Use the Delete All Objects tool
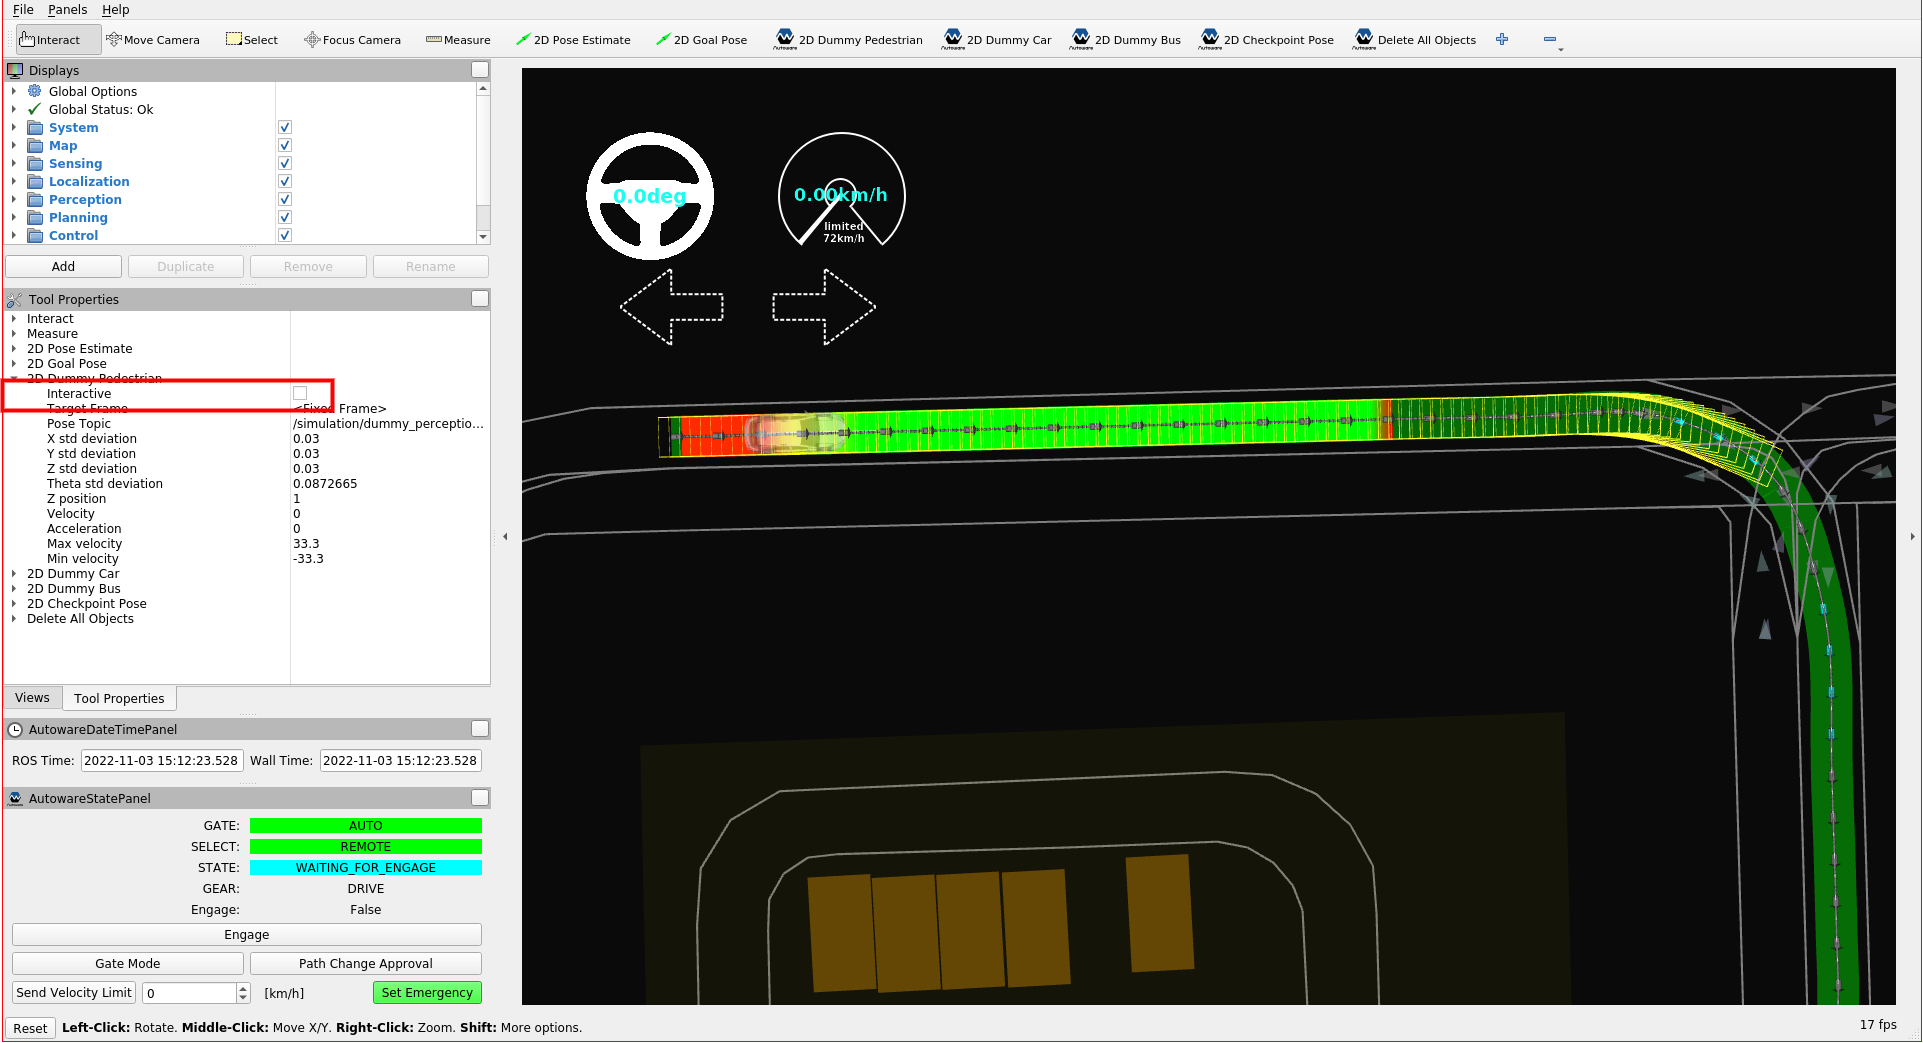The image size is (1923, 1043). coord(1415,39)
